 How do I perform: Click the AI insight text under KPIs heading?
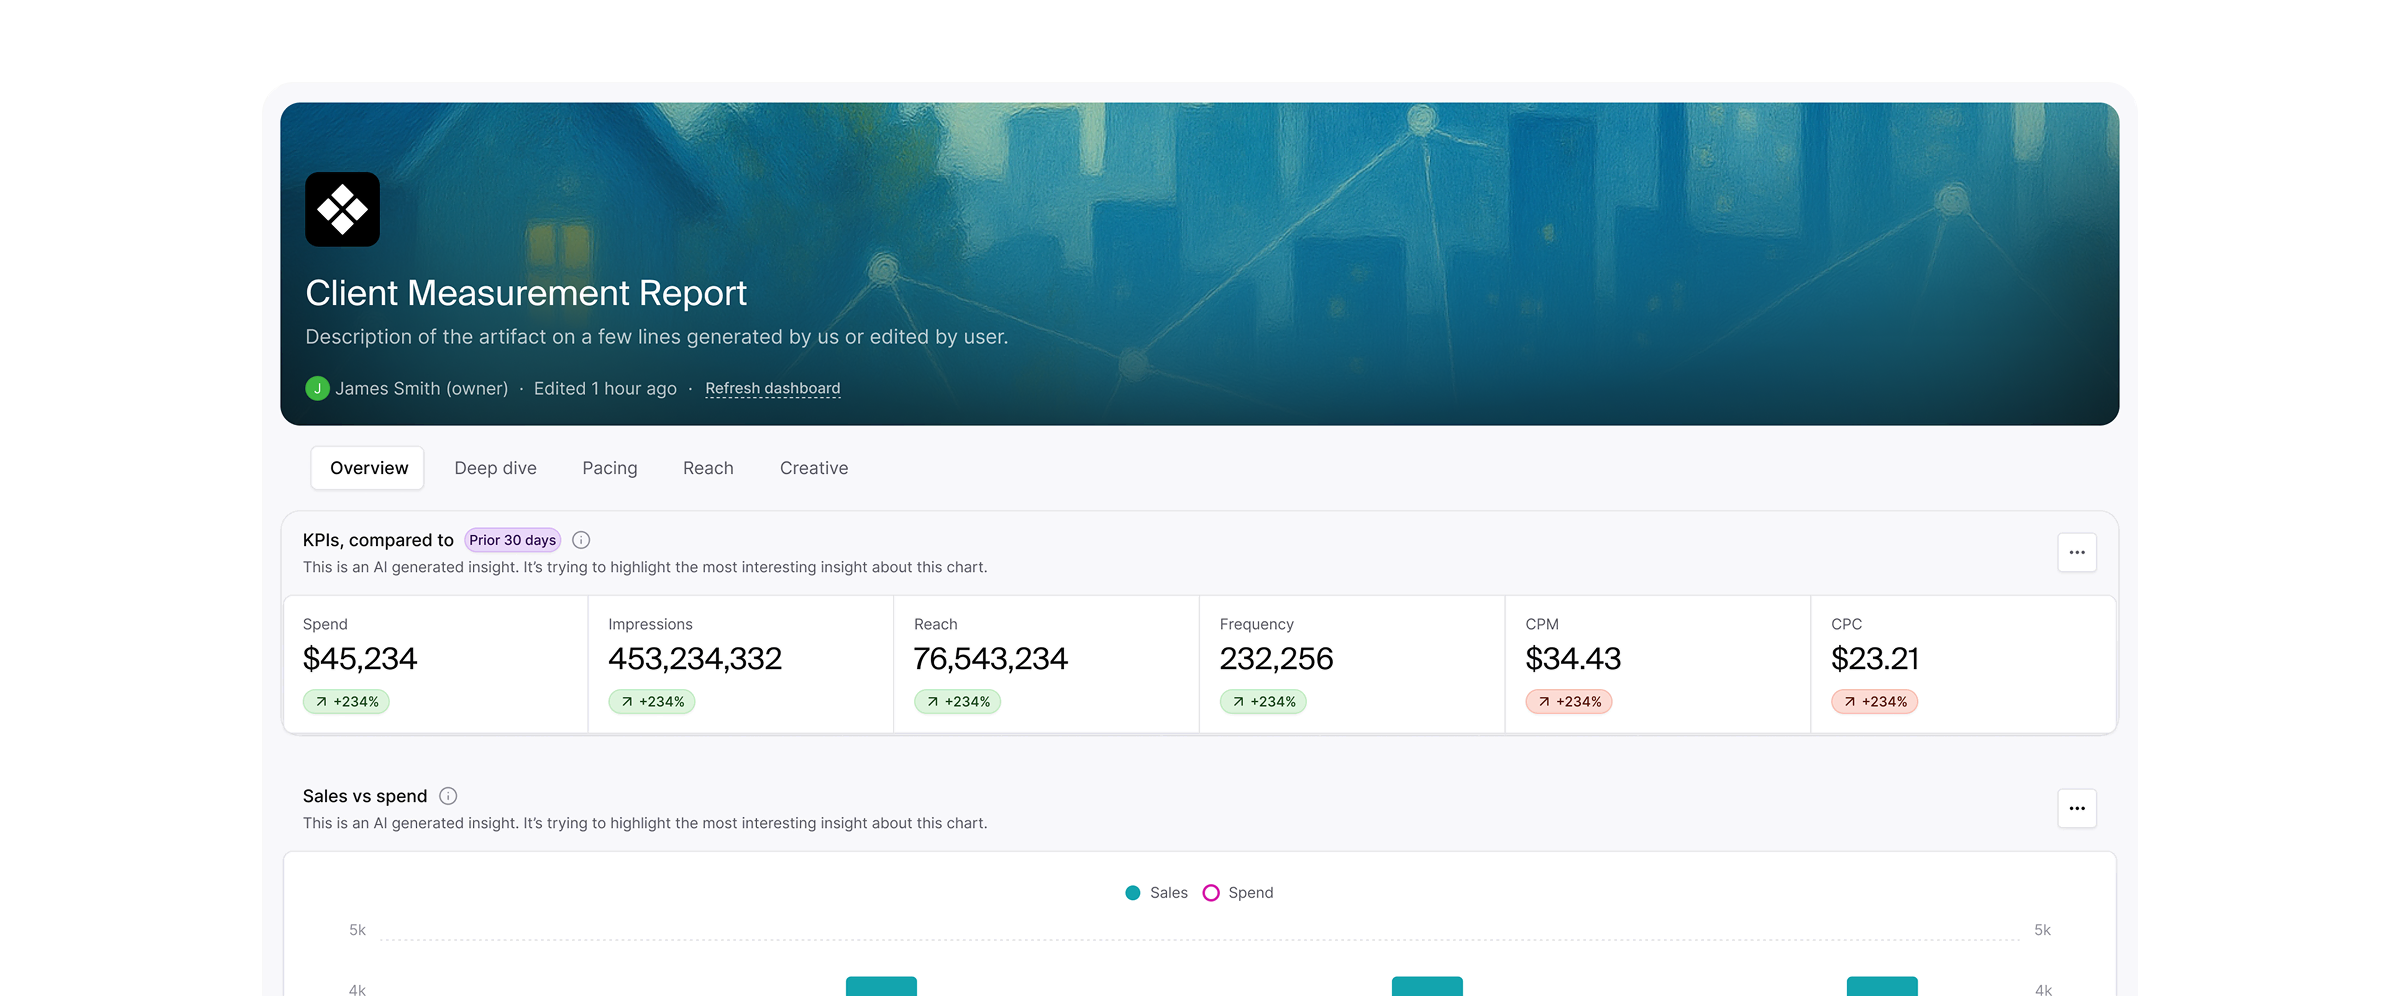pos(645,567)
